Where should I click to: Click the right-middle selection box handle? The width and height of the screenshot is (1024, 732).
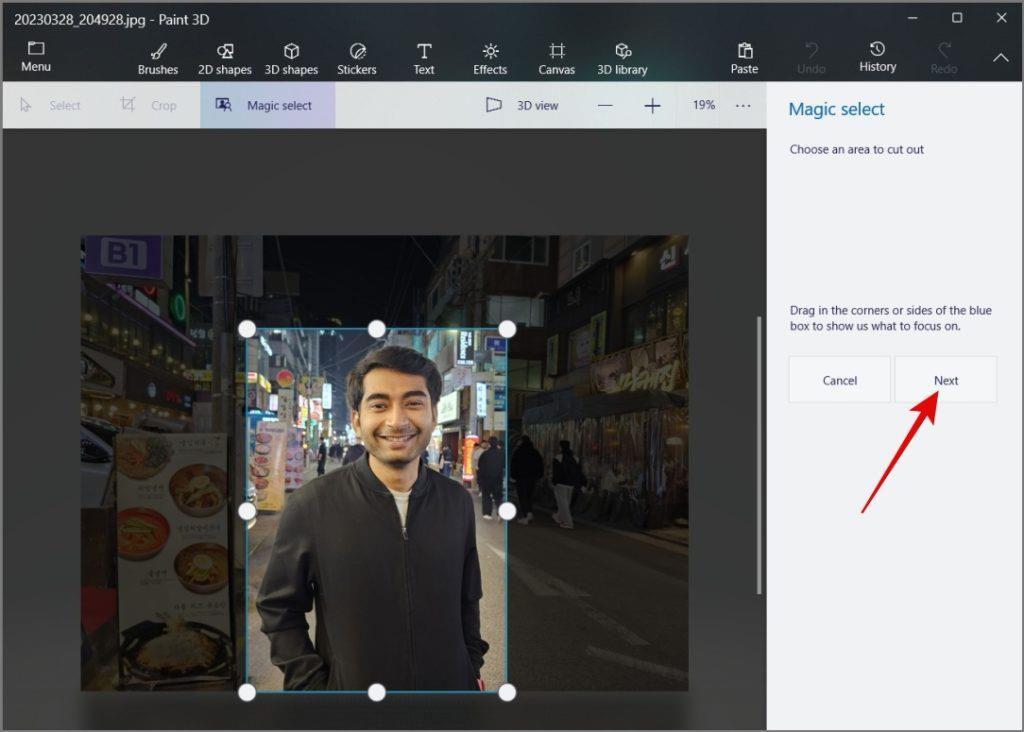[x=507, y=511]
